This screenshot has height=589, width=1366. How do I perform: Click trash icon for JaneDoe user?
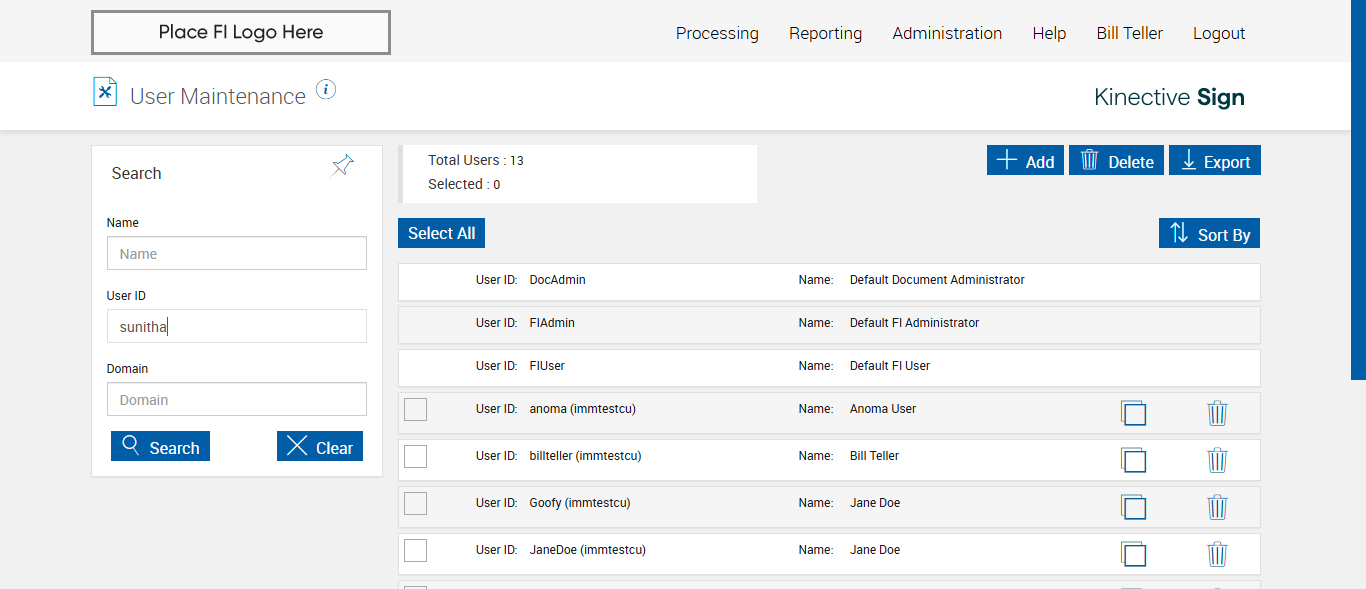[1217, 554]
